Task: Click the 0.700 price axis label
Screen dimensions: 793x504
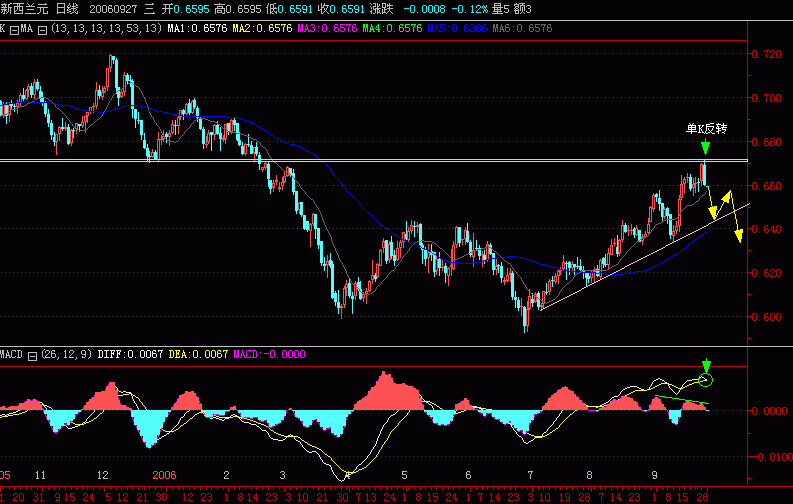Action: click(767, 98)
